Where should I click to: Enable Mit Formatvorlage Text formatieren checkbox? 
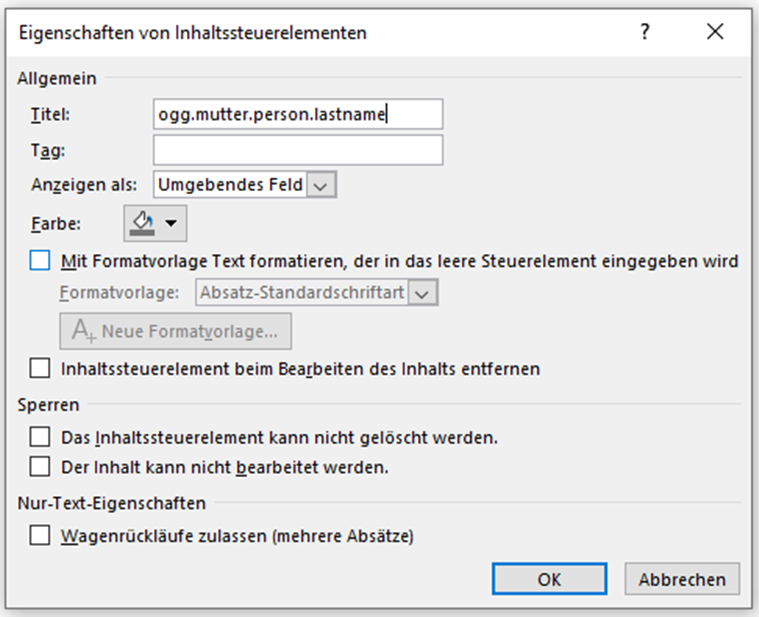click(x=40, y=261)
